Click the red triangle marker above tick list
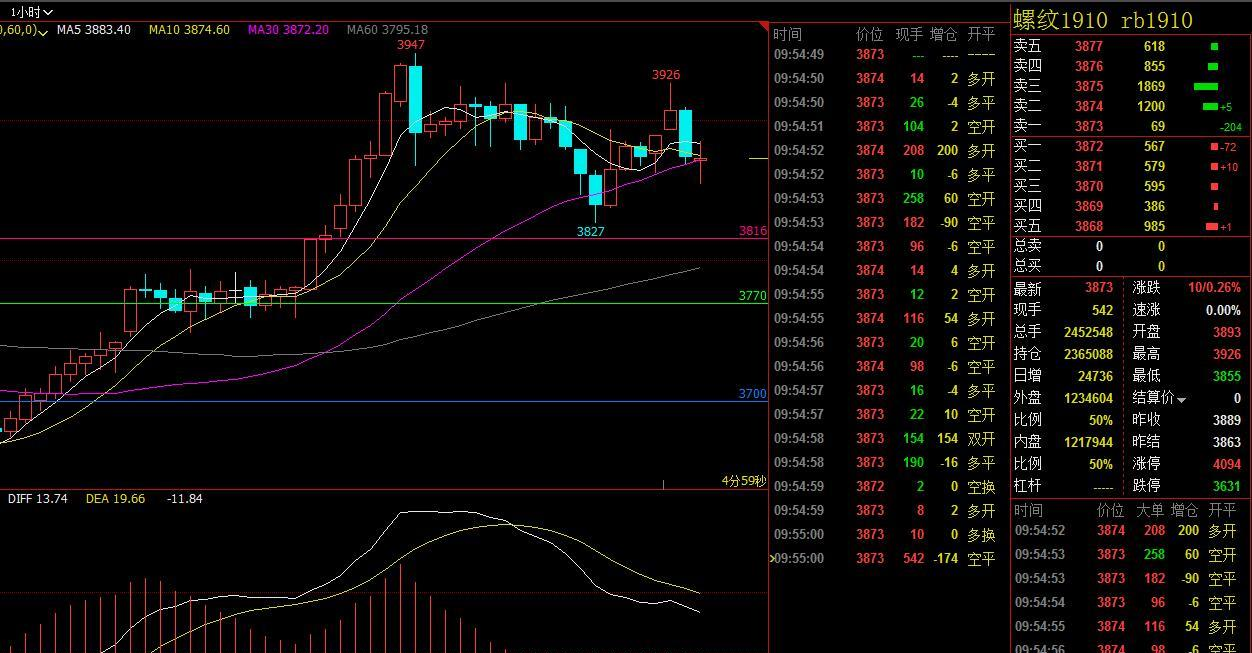This screenshot has height=653, width=1252. (764, 26)
